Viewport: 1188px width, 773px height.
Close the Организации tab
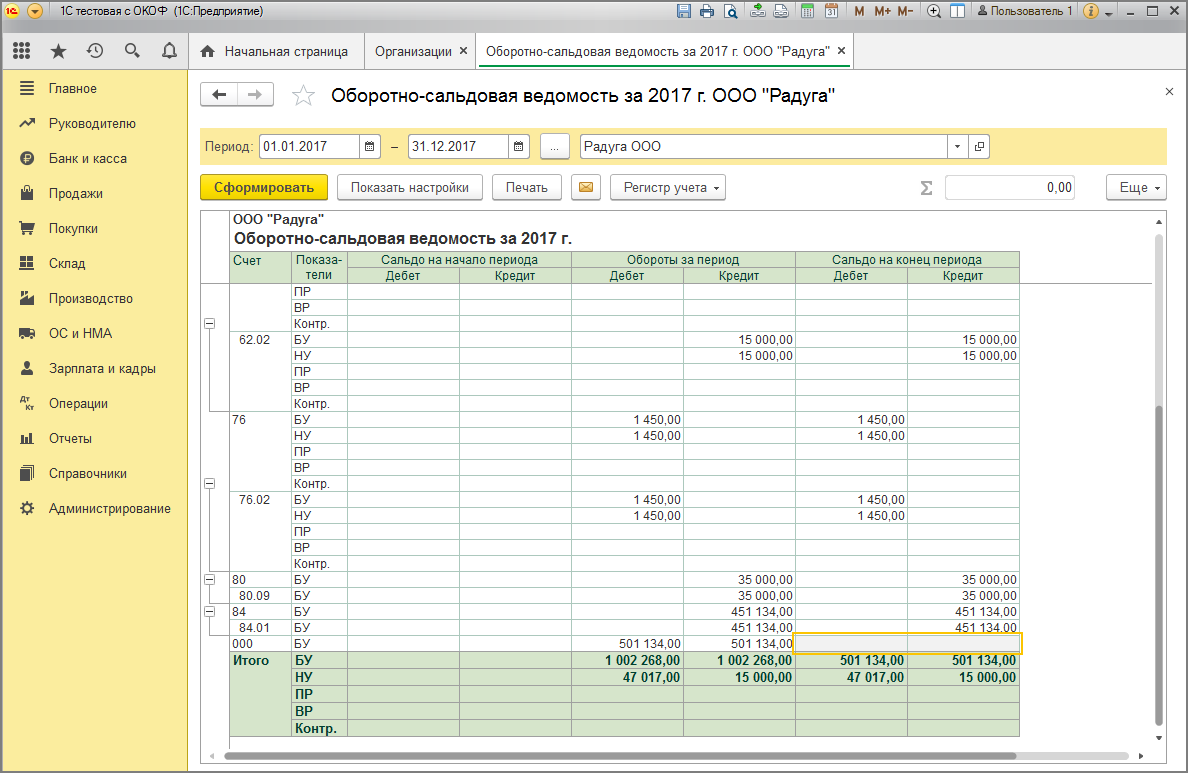click(464, 51)
